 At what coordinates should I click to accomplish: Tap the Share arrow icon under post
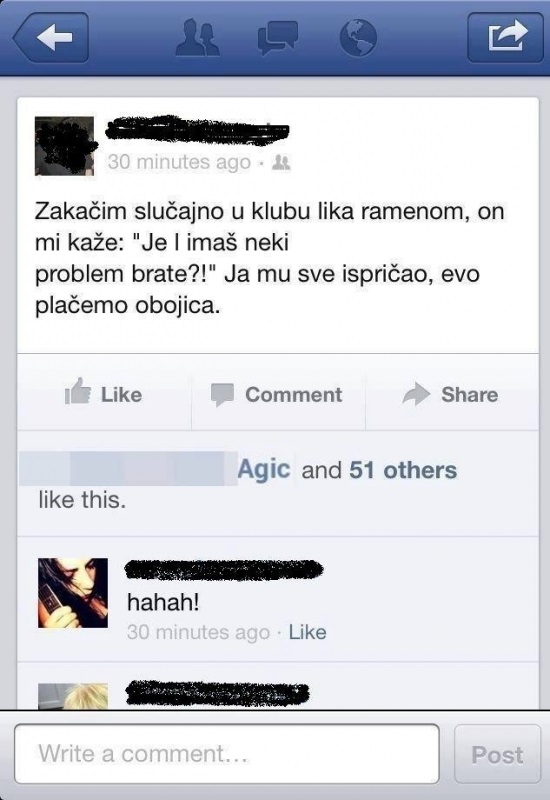[x=416, y=394]
